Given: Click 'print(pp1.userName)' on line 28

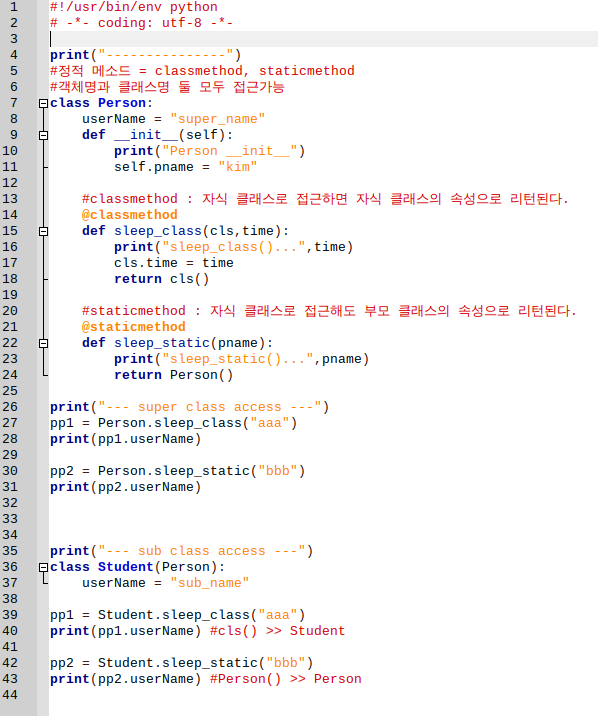Looking at the screenshot, I should click(x=126, y=439).
